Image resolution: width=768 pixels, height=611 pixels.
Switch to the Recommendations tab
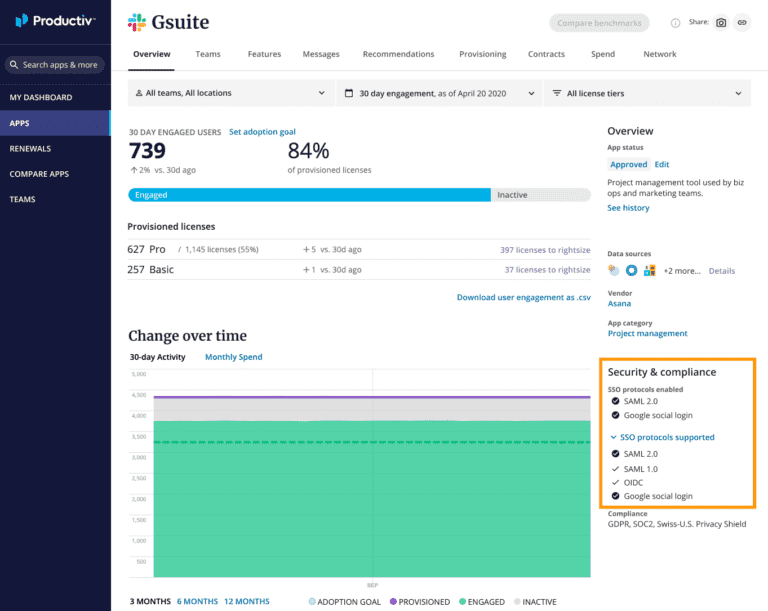click(x=398, y=54)
